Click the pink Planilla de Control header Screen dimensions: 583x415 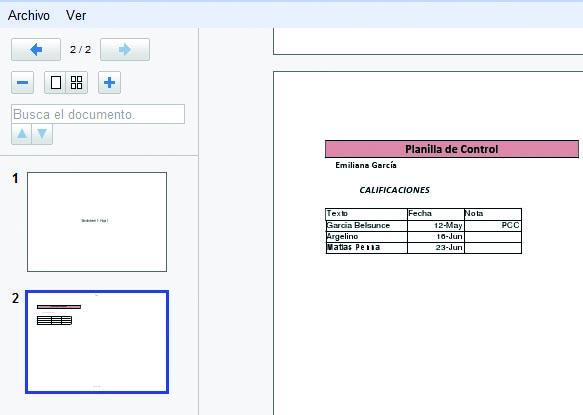tap(452, 149)
